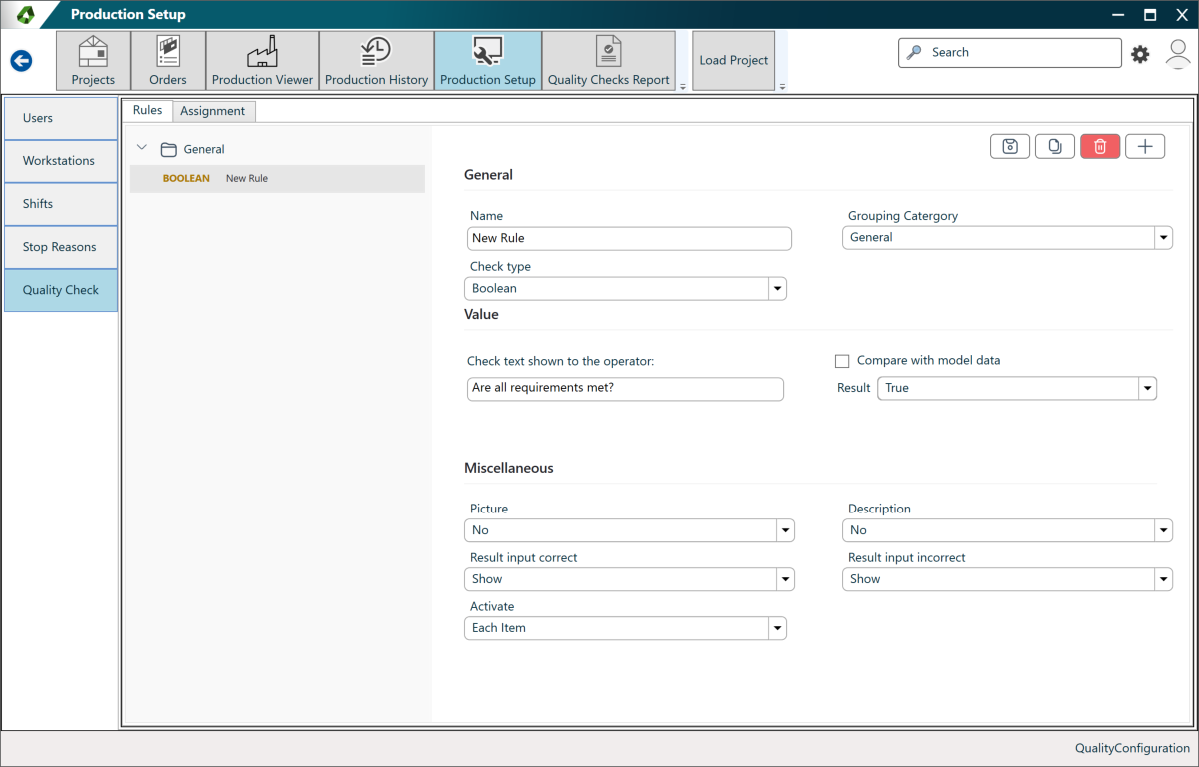Select the Production Setup toolbar item

tap(488, 60)
